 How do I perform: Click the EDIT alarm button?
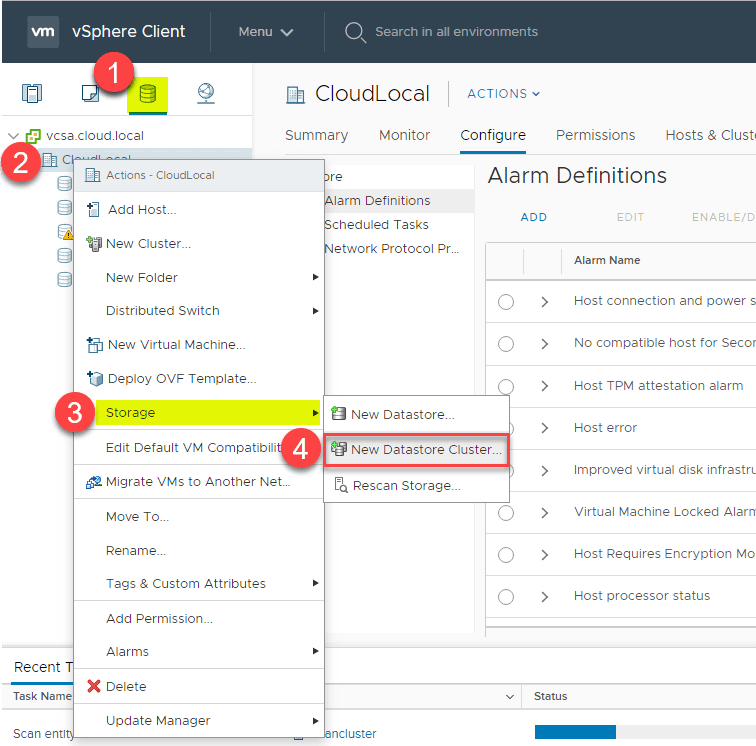click(630, 217)
